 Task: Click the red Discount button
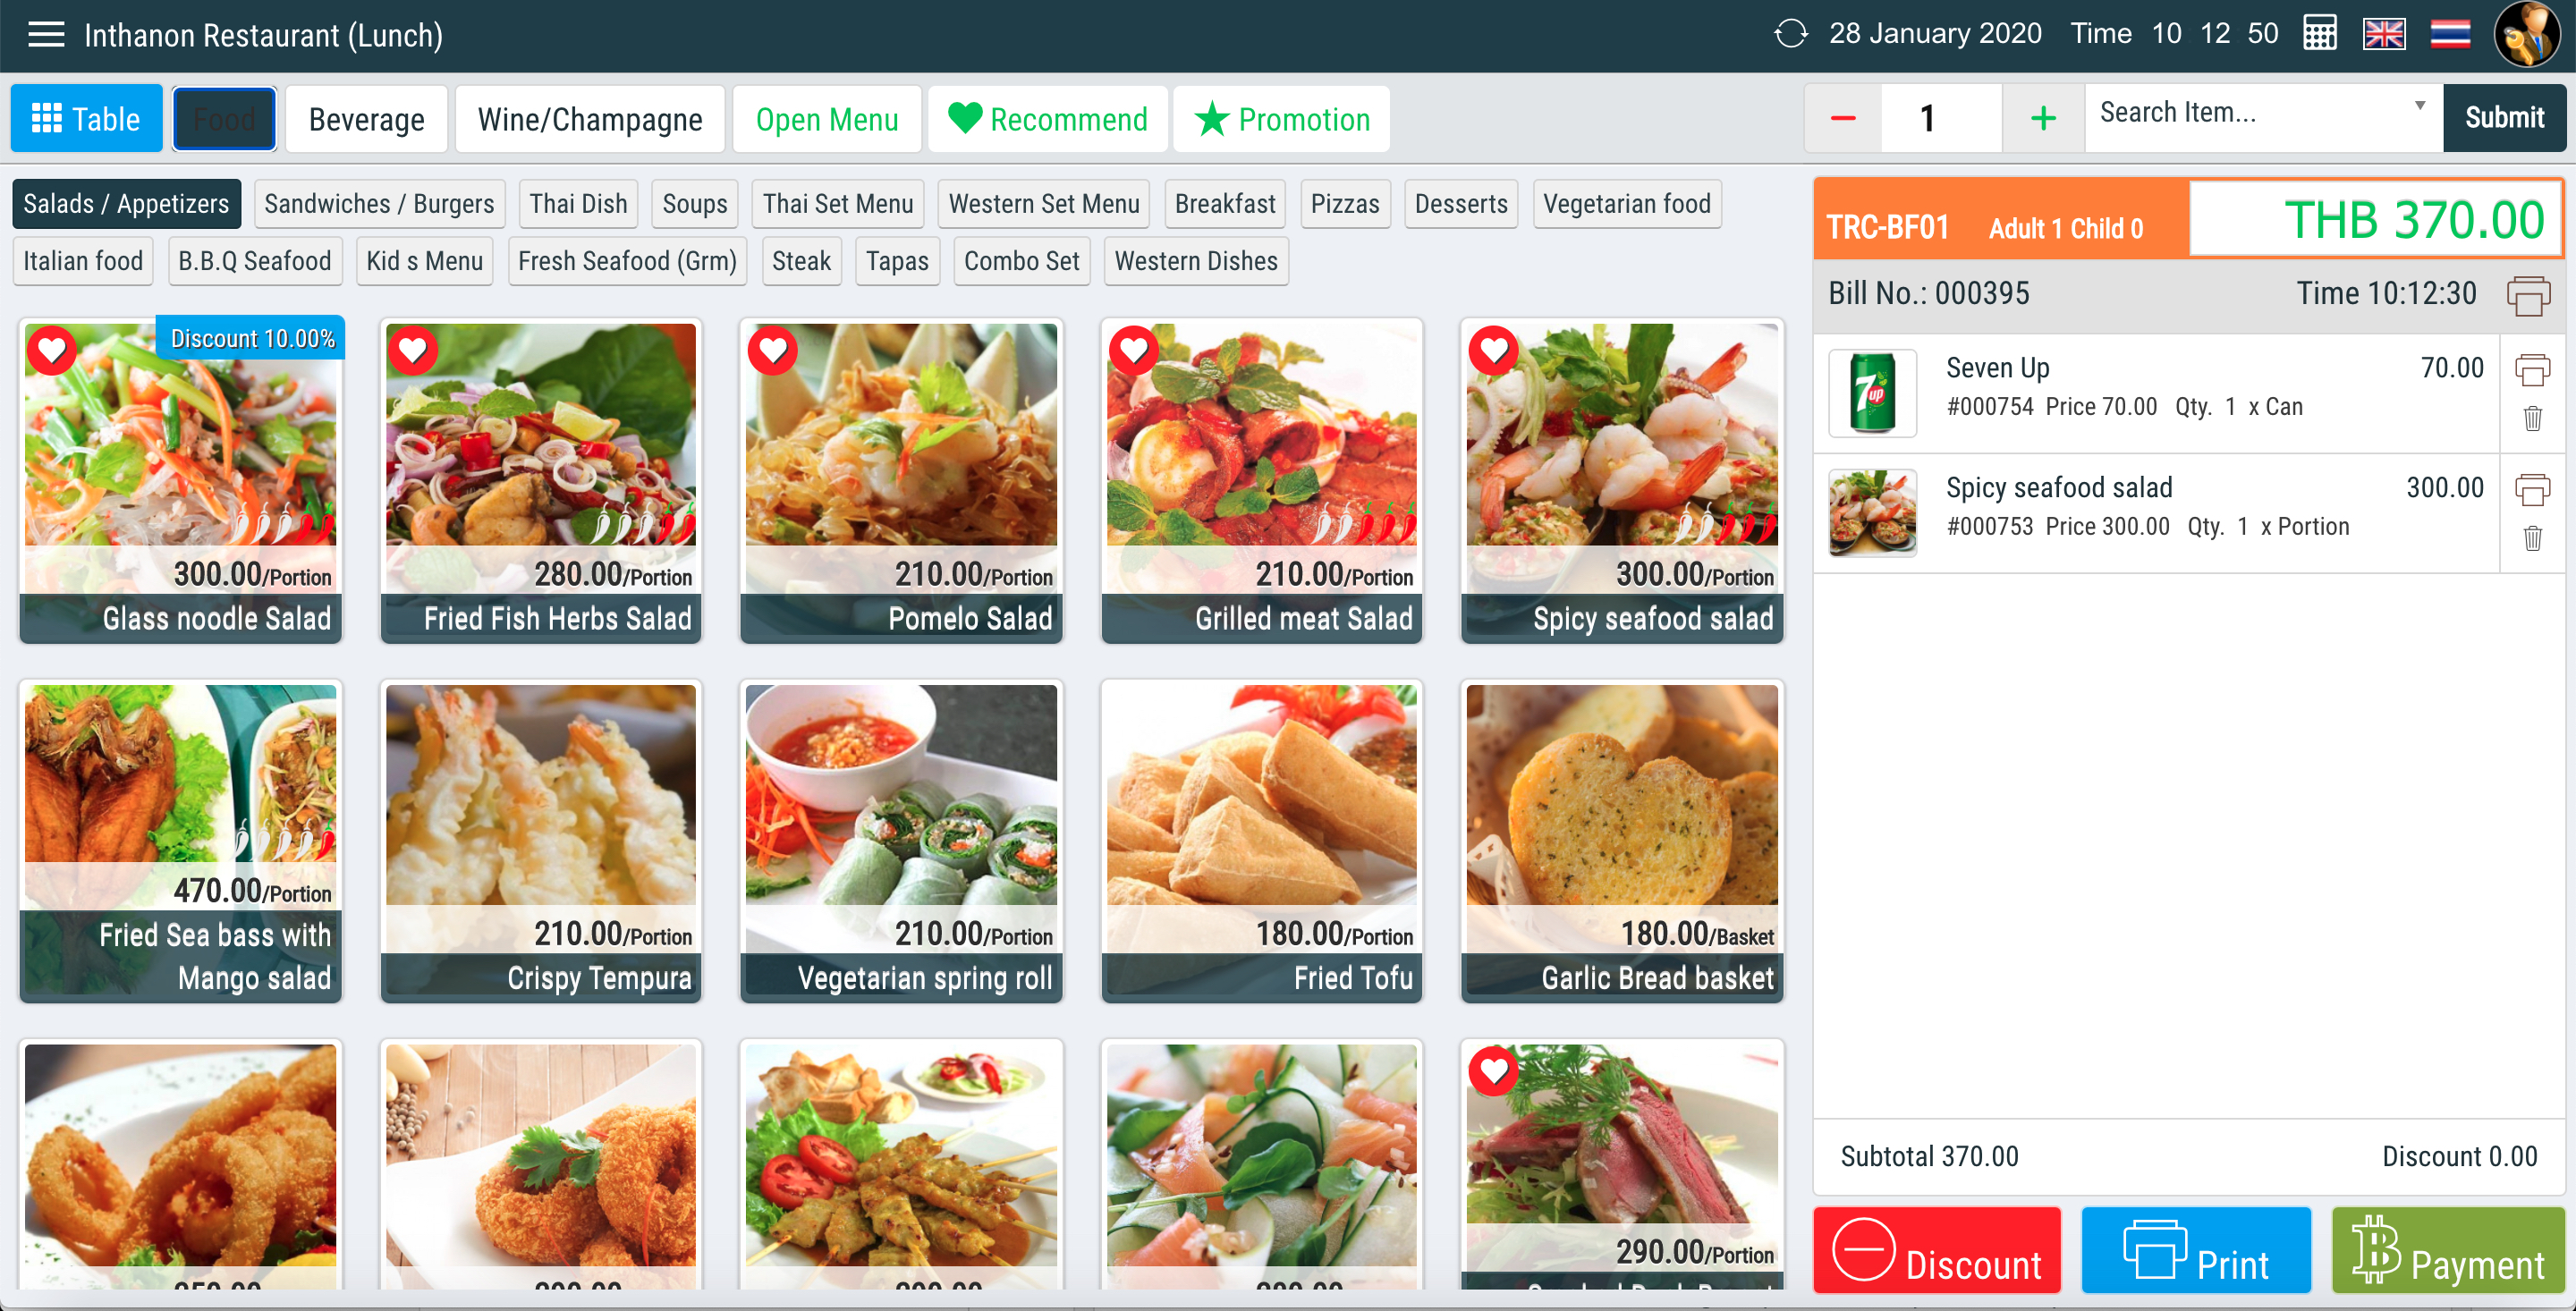(1937, 1250)
